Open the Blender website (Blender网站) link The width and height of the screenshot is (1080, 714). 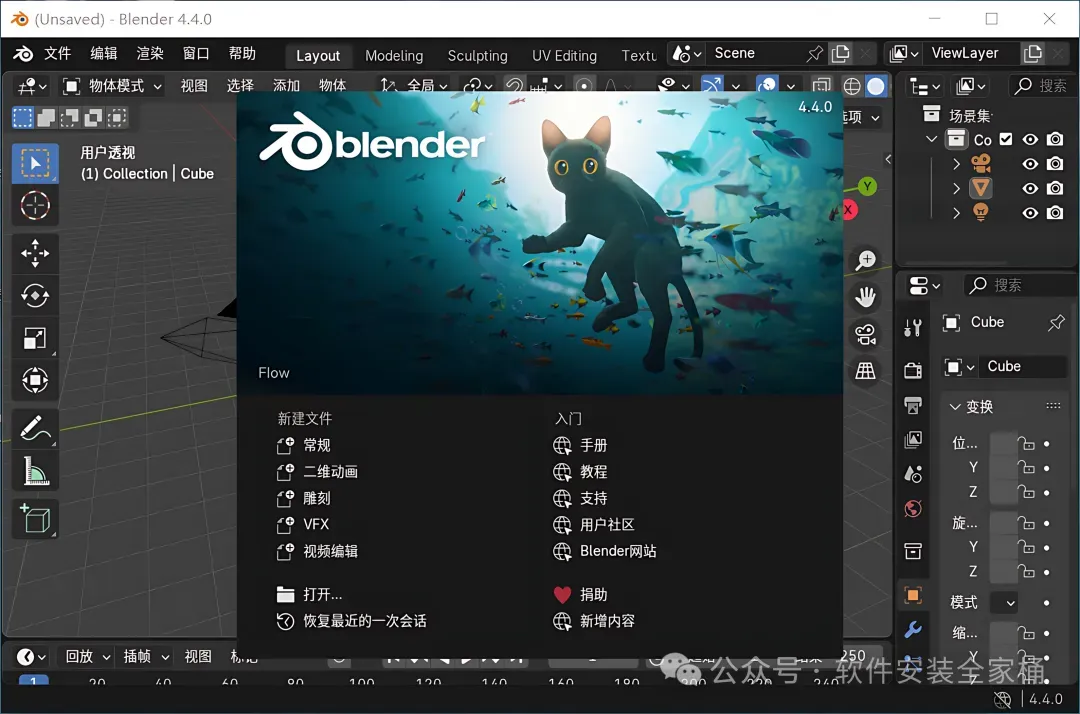tap(605, 552)
